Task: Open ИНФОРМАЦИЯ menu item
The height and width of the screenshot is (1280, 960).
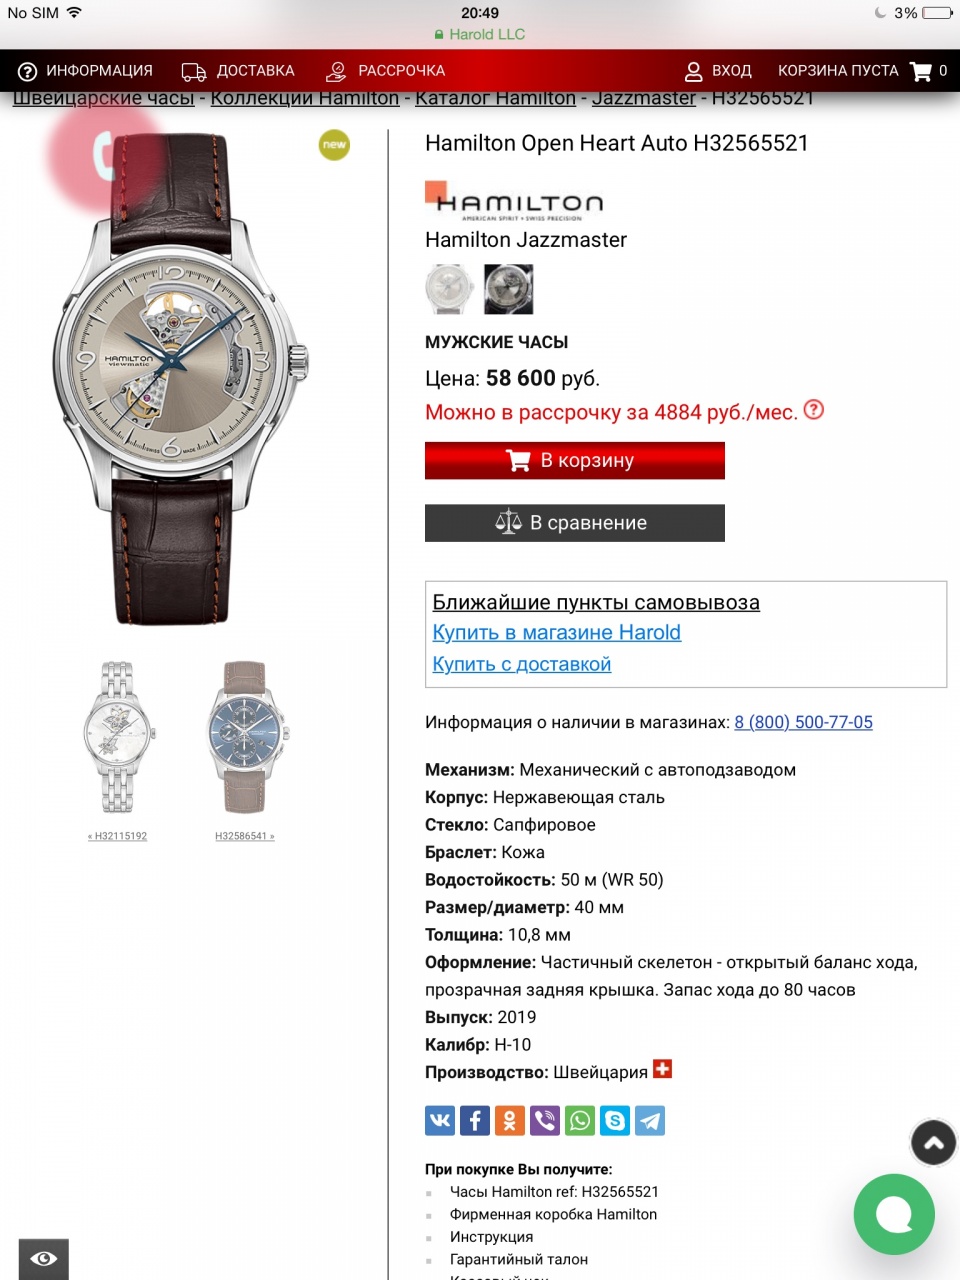Action: coord(86,71)
